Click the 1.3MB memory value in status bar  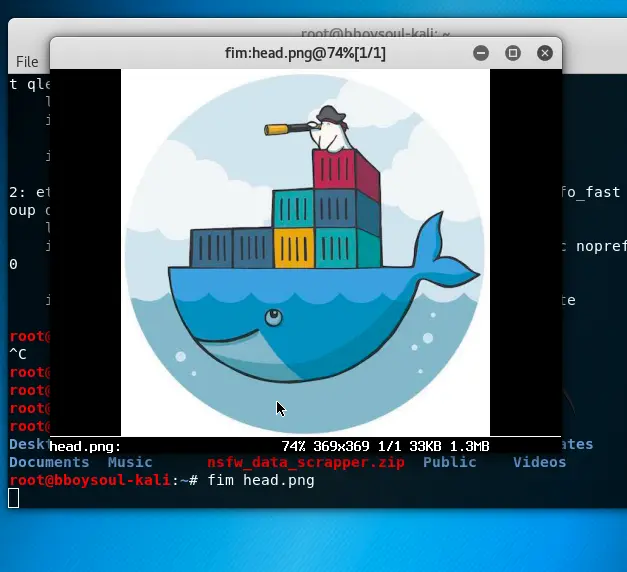[469, 446]
